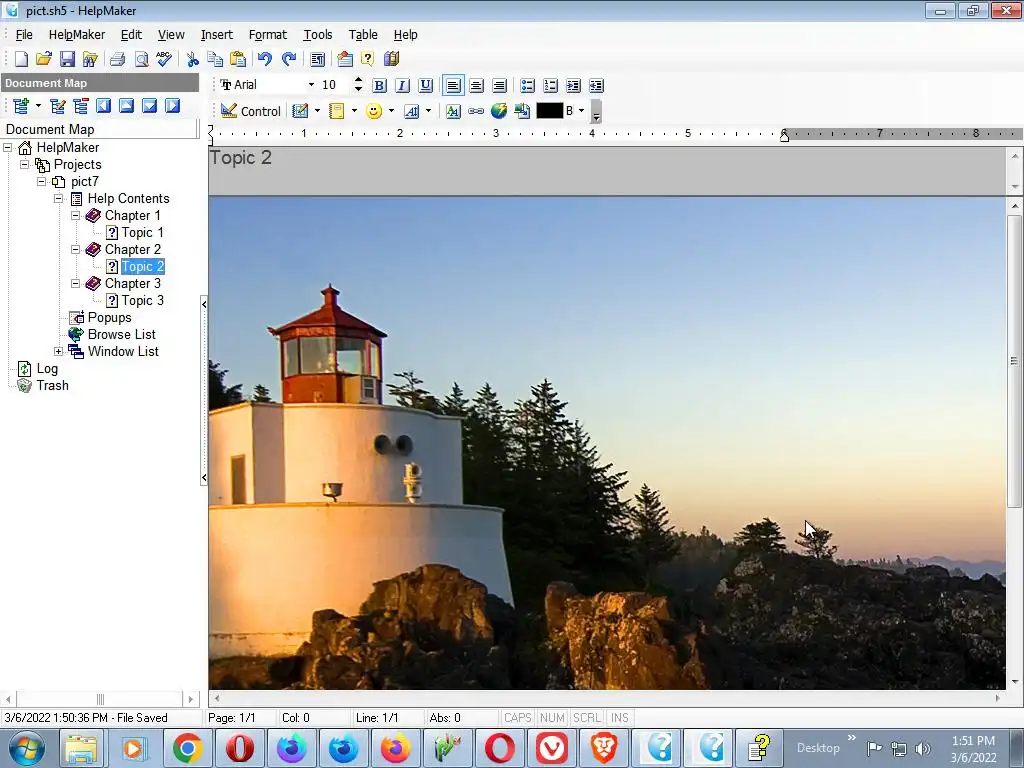Redo the last action
Viewport: 1024px width, 768px height.
288,59
